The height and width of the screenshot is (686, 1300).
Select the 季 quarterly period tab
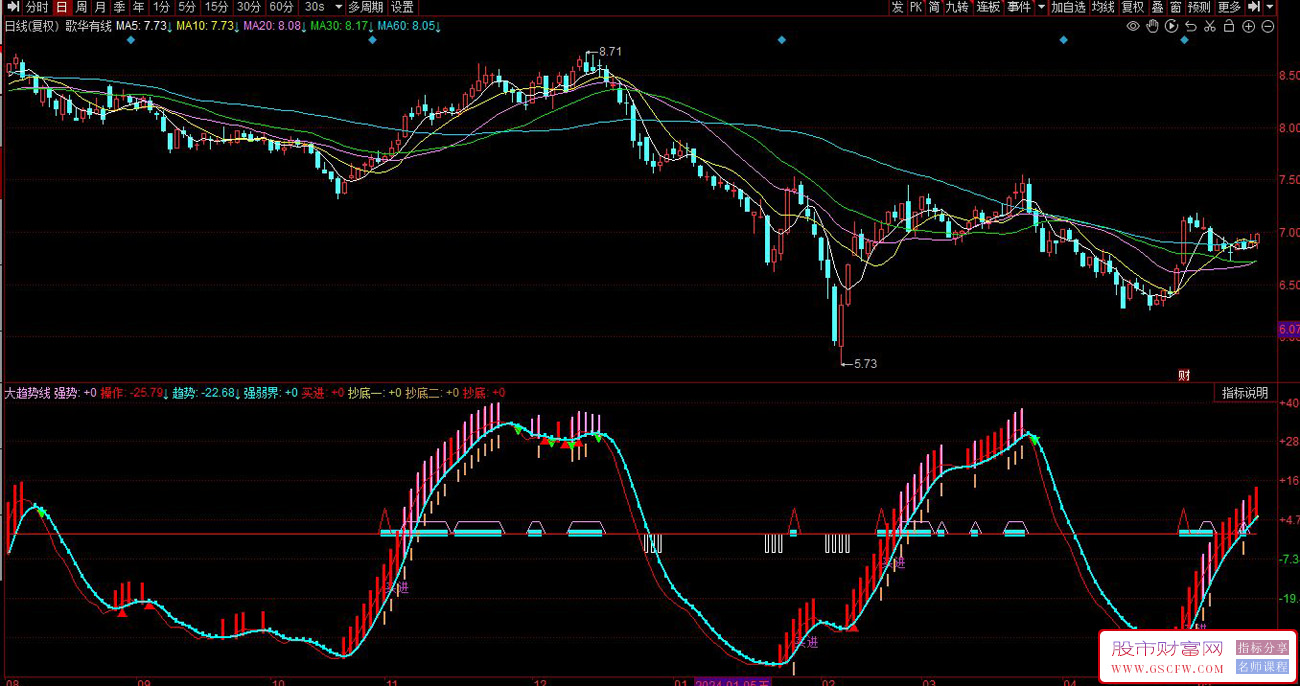[119, 7]
